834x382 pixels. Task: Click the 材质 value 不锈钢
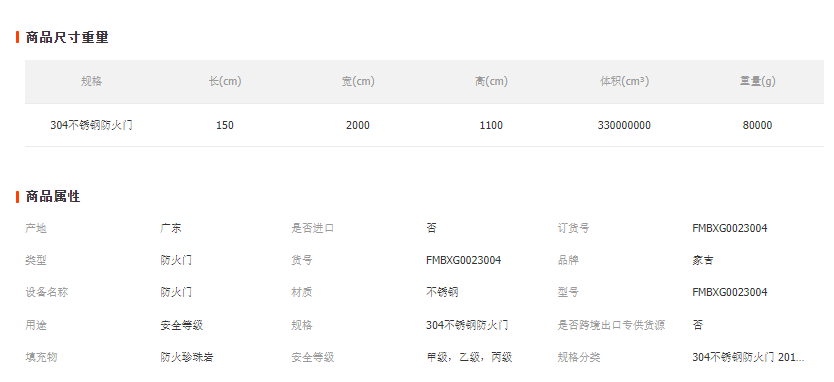(442, 292)
